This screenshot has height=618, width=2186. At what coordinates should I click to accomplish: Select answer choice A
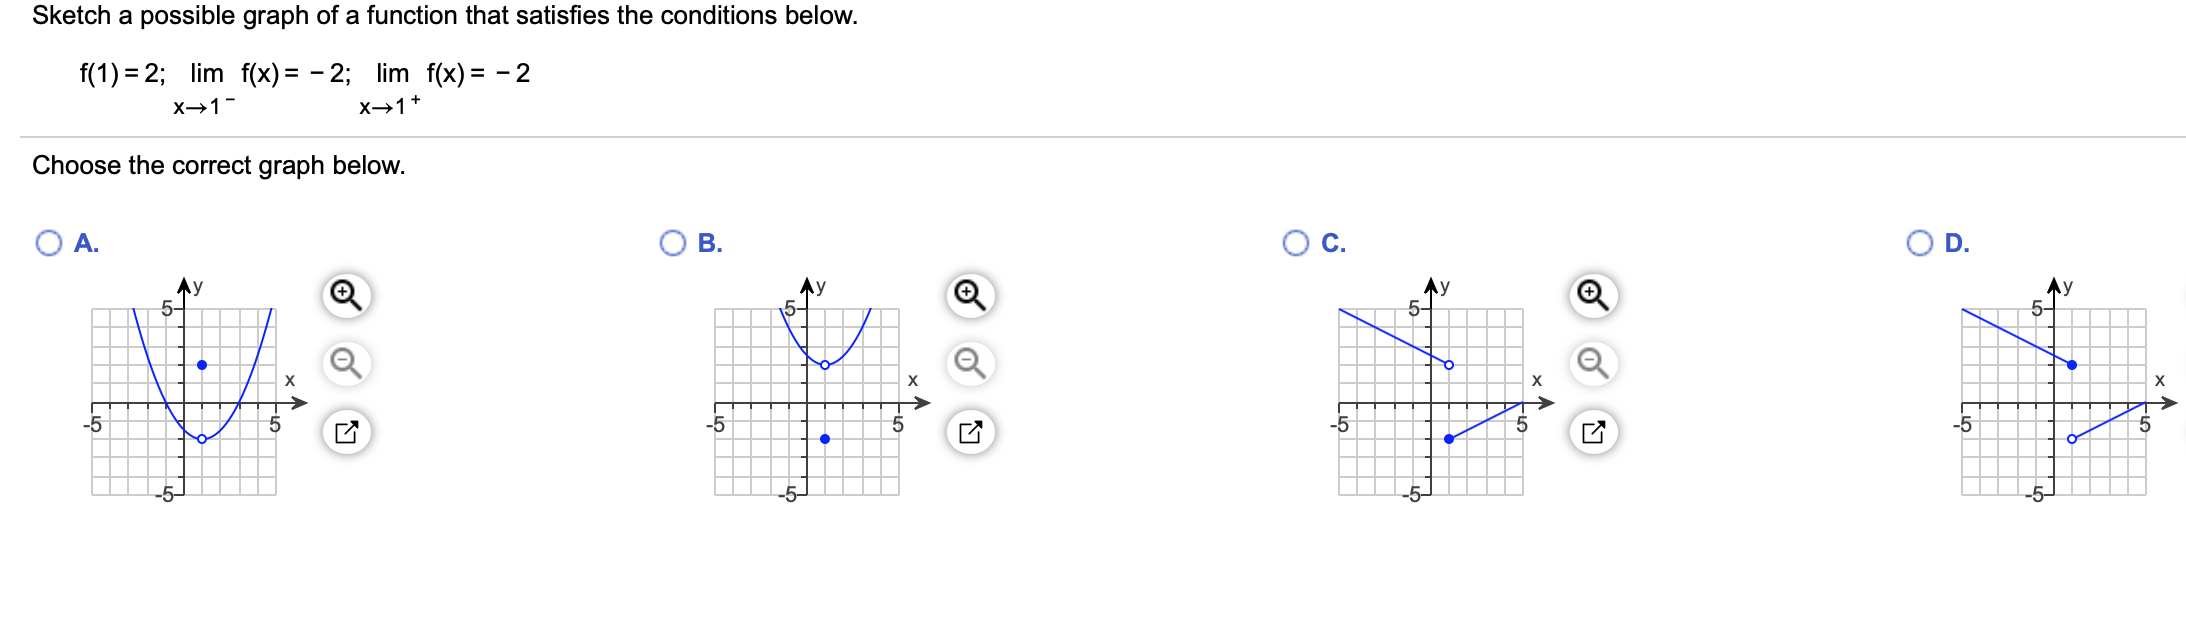49,241
